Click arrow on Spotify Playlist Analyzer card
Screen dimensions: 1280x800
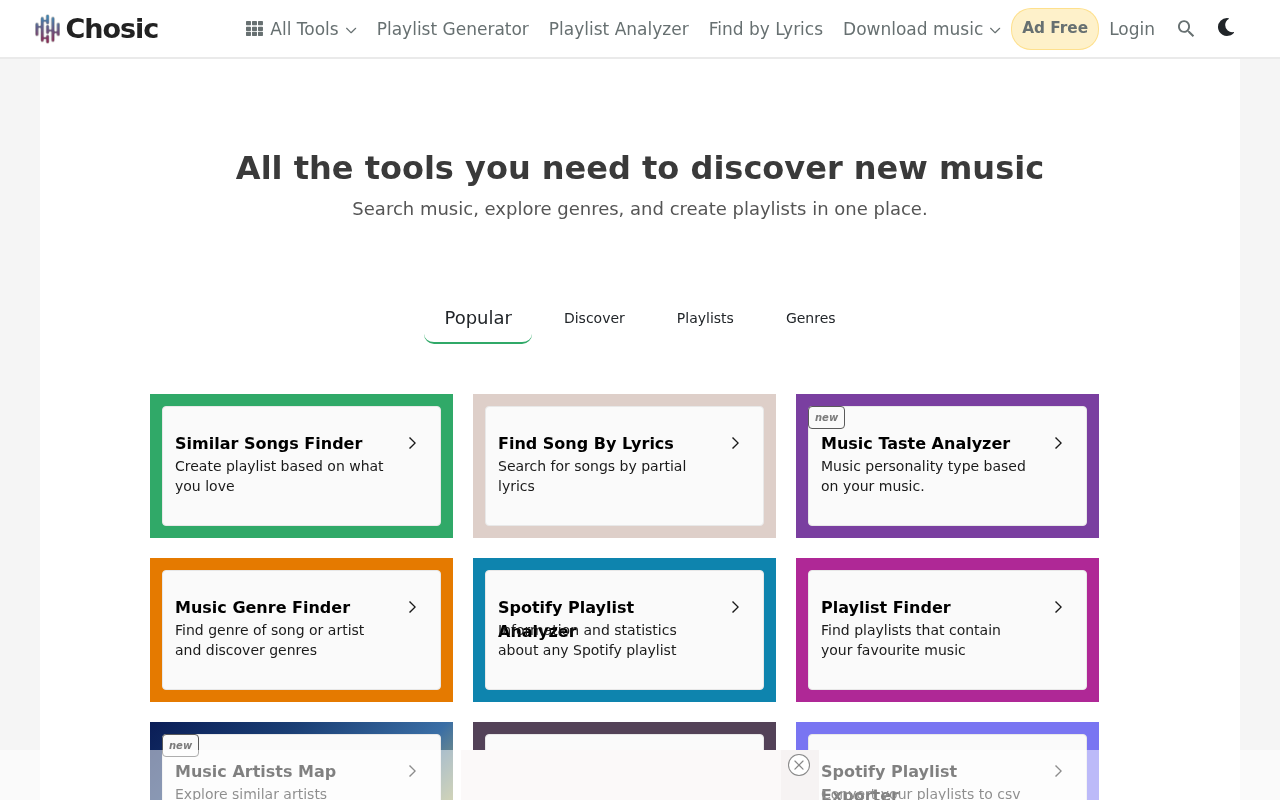(735, 607)
